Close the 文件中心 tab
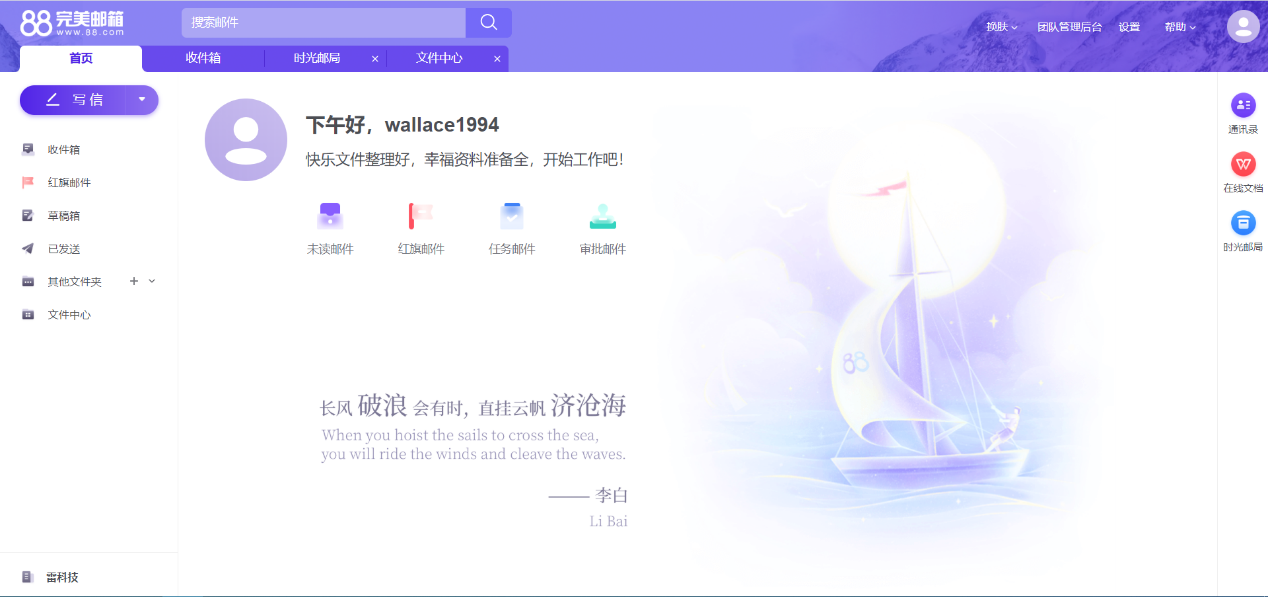The height and width of the screenshot is (597, 1268). 497,59
